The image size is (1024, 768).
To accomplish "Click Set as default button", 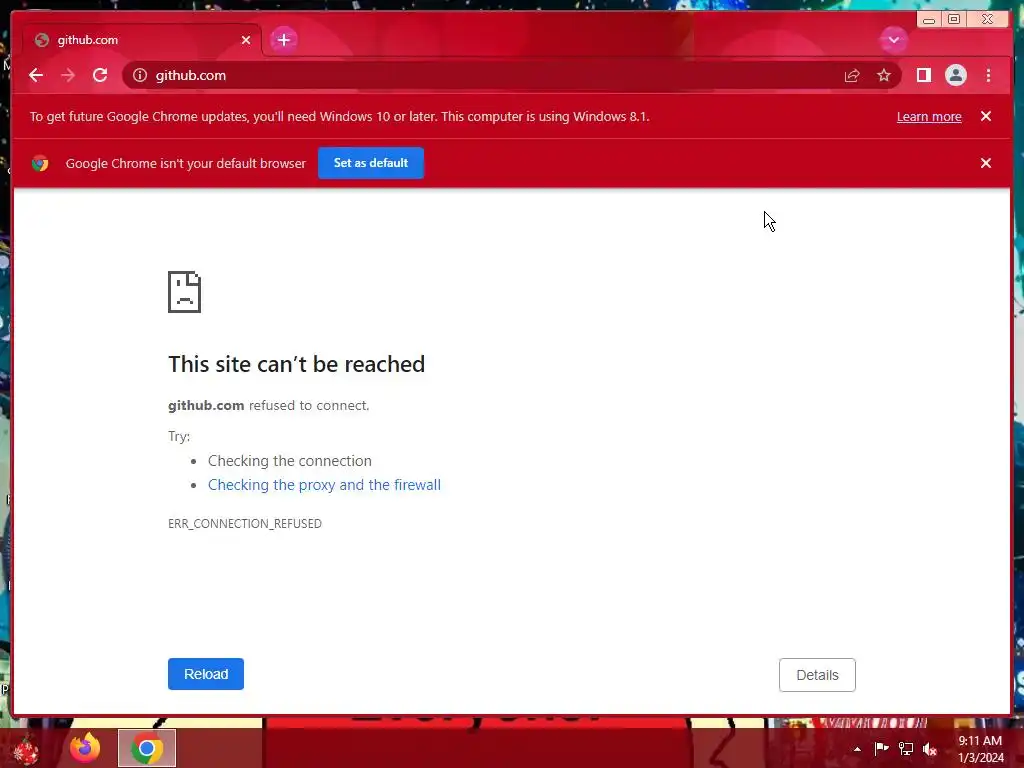I will click(371, 163).
